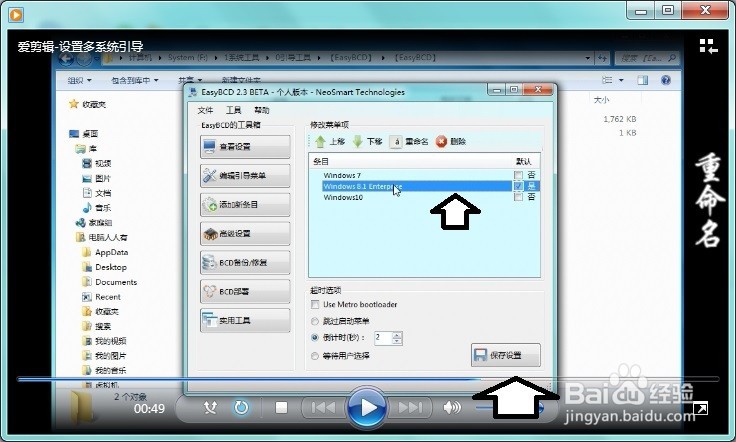This screenshot has height=442, width=736.
Task: Select 文档 library in Explorer sidebar
Action: (97, 193)
